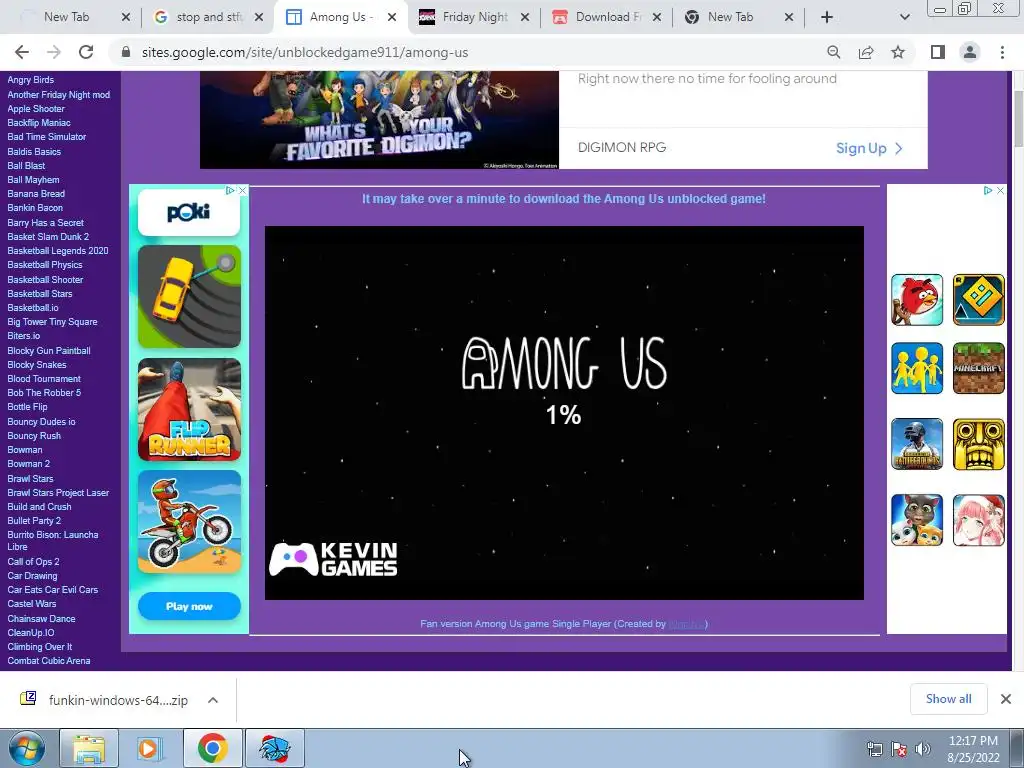Open Bad Time Simulator in the sidebar
The width and height of the screenshot is (1024, 768).
click(46, 137)
